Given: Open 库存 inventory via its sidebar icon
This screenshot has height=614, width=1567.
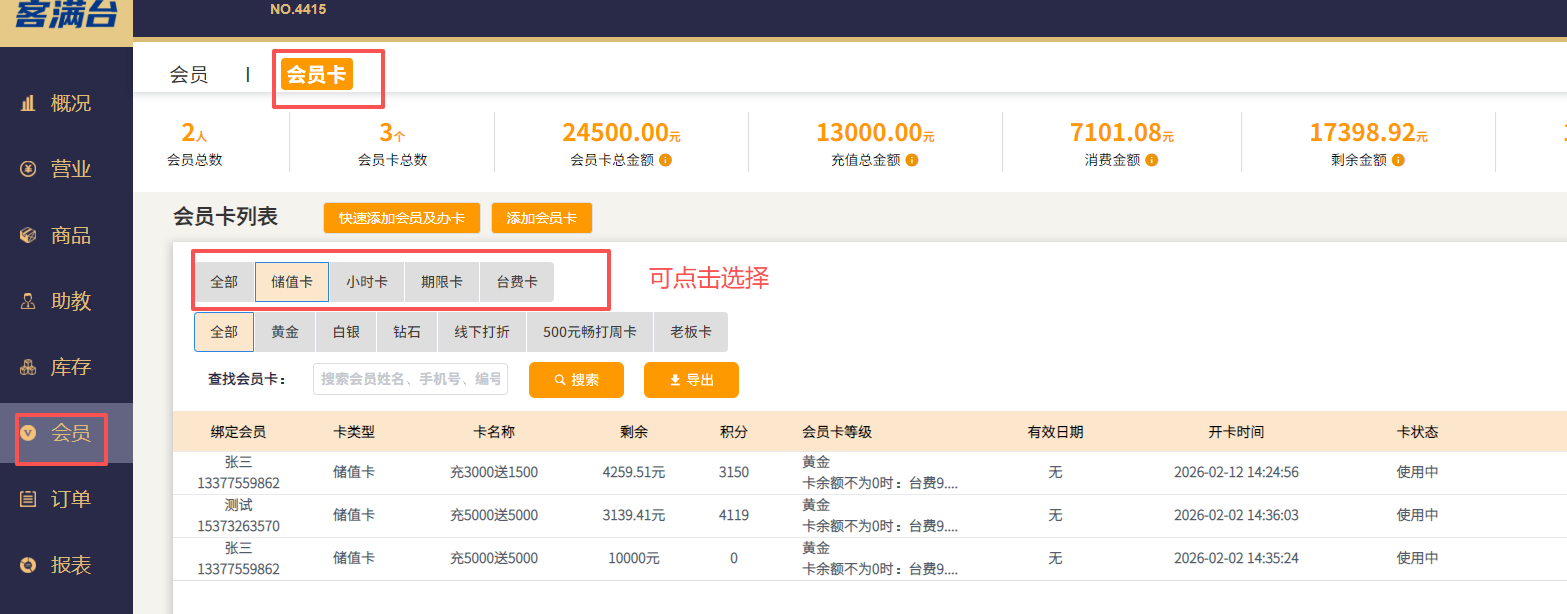Looking at the screenshot, I should tap(28, 367).
